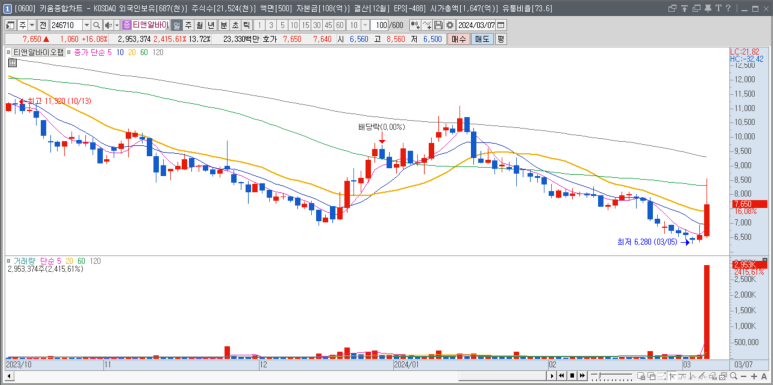Zoom out chart with minus icon
The height and width of the screenshot is (385, 773).
click(743, 376)
